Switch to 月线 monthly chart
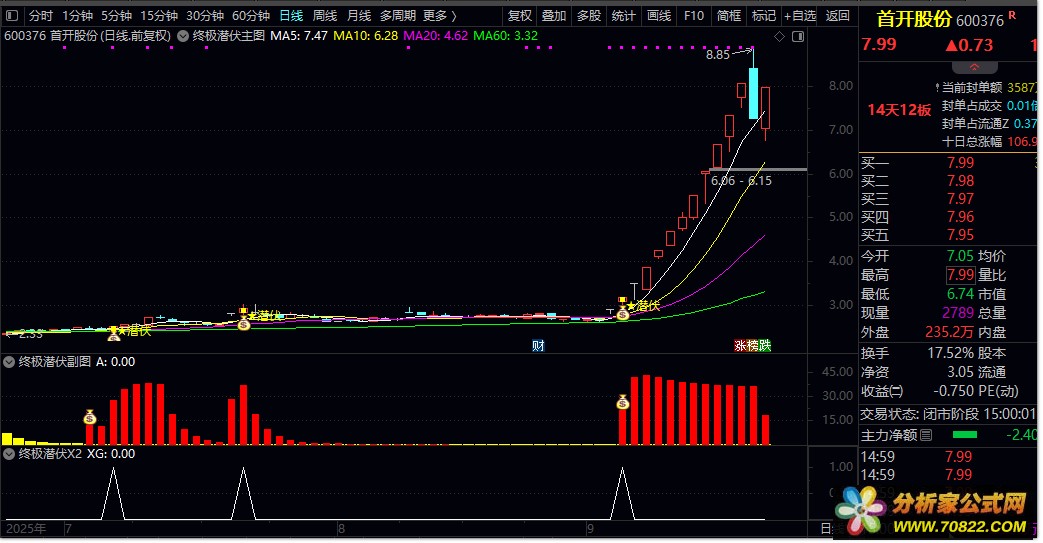The image size is (1043, 543). [359, 15]
